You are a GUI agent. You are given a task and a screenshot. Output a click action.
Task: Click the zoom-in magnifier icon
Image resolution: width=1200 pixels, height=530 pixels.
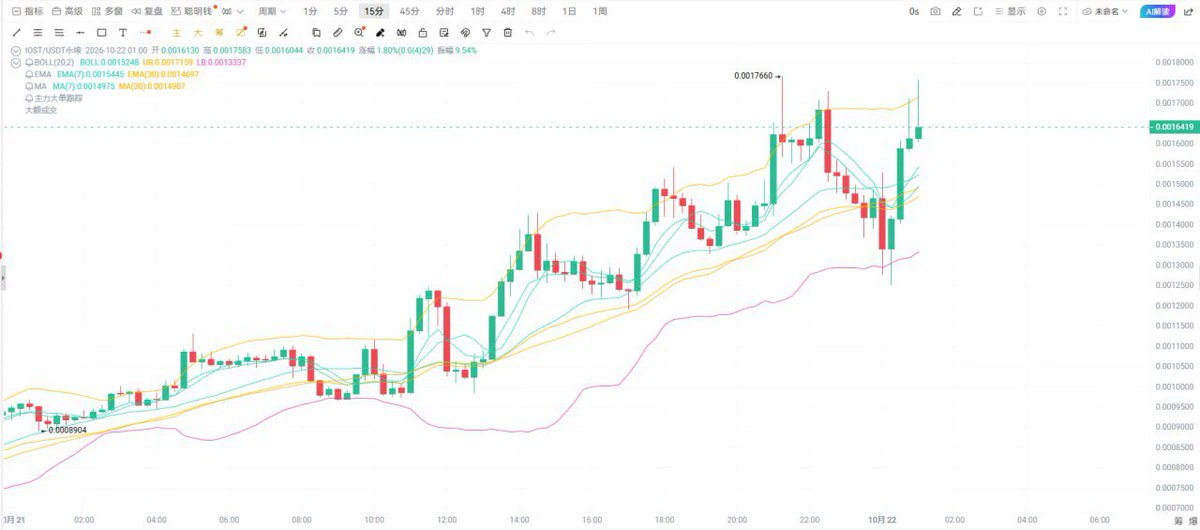[x=359, y=33]
